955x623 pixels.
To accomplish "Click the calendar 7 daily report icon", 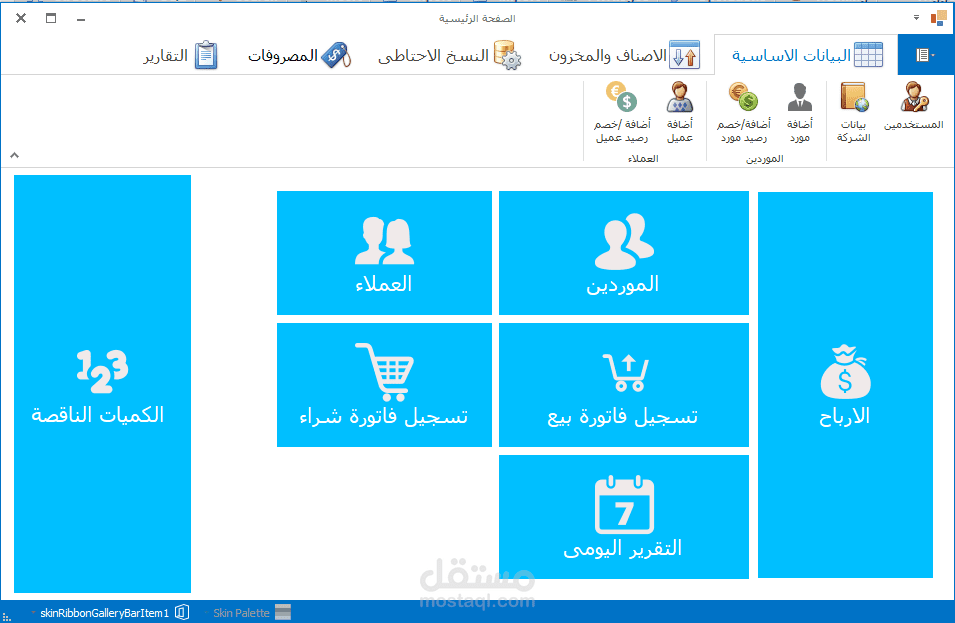I will (x=624, y=505).
